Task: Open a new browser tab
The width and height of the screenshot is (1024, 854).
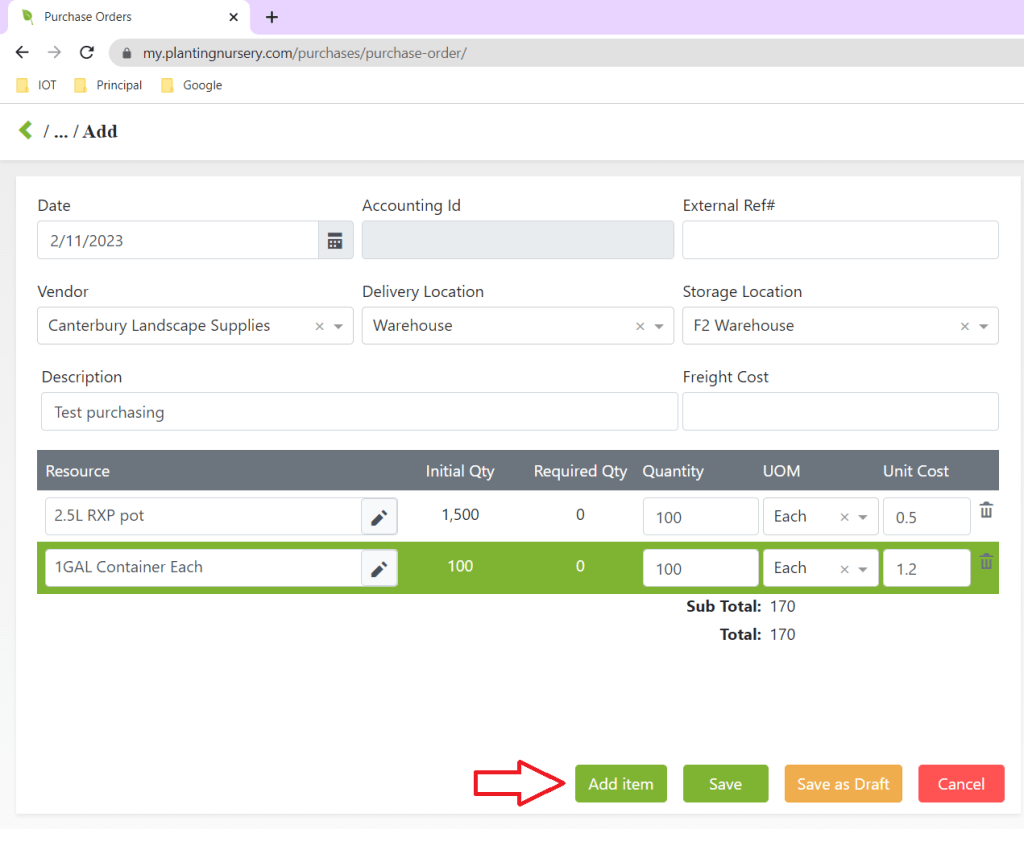Action: (272, 17)
